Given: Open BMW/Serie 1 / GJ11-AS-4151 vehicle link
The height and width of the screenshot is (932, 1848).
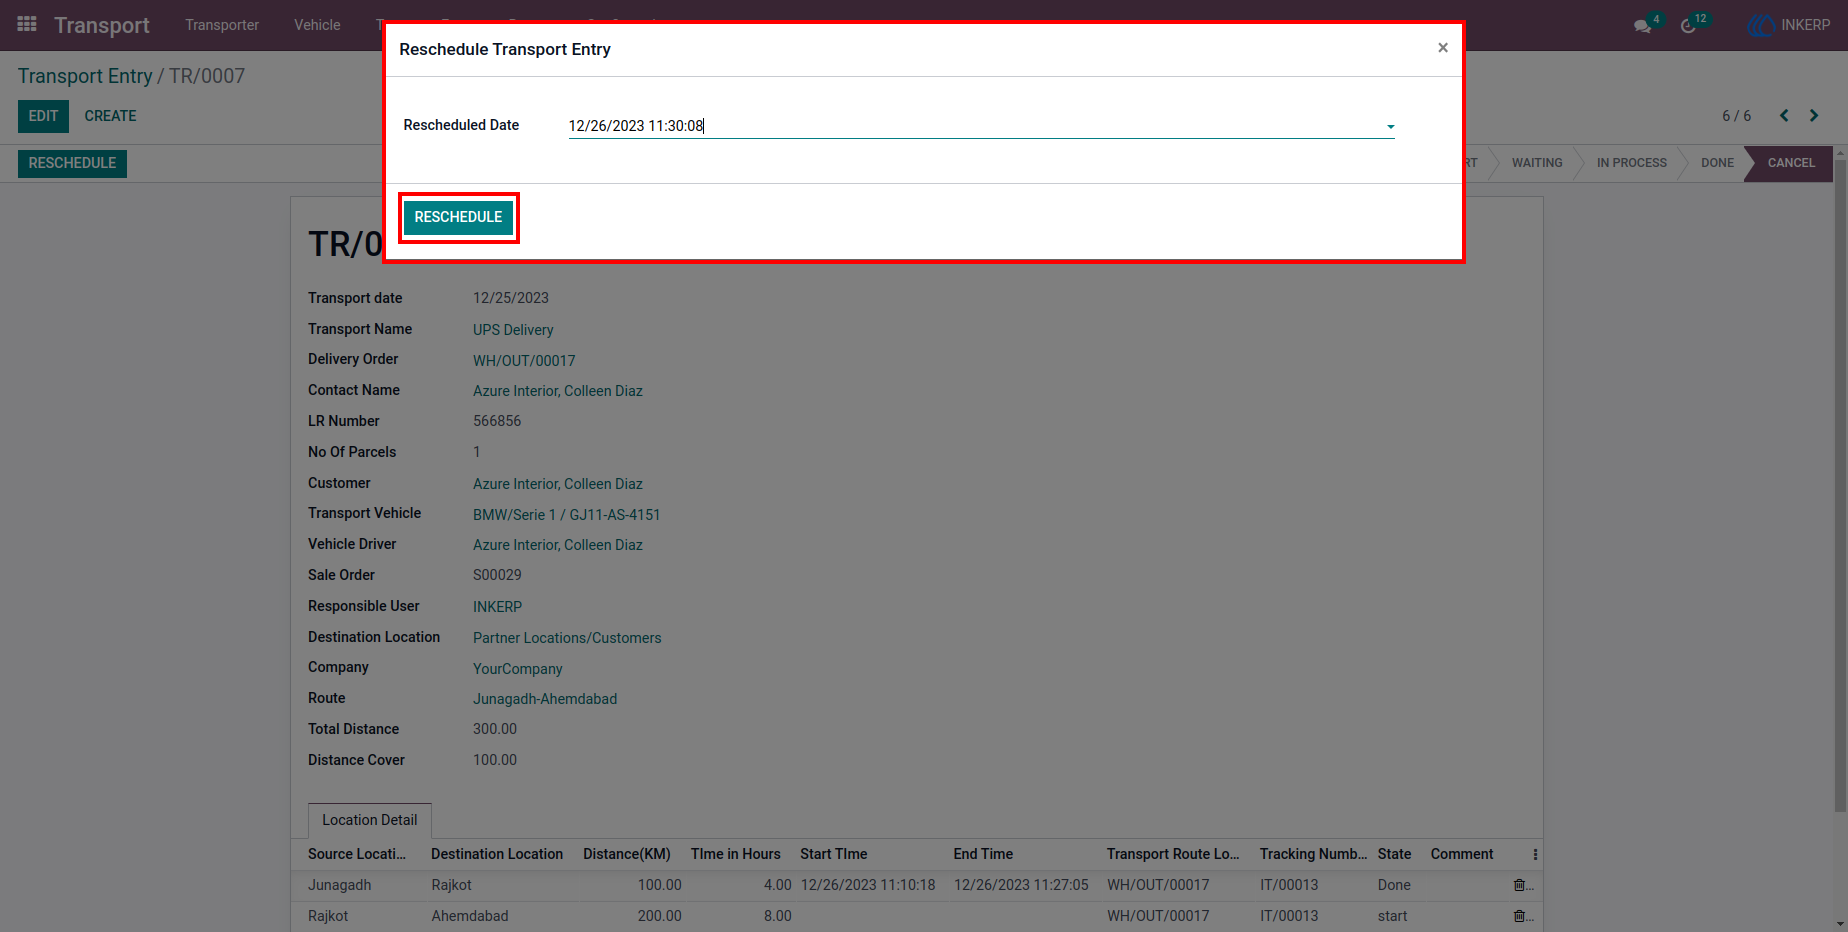Looking at the screenshot, I should coord(567,515).
